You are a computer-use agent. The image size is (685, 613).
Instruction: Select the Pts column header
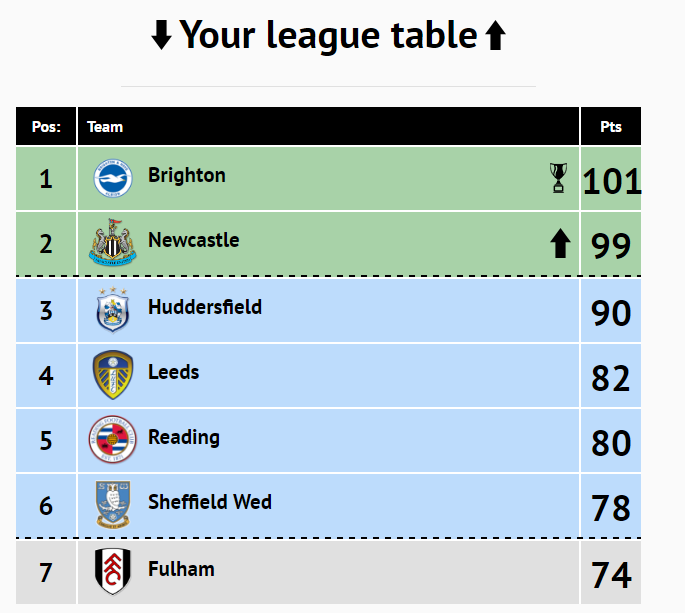pyautogui.click(x=611, y=126)
